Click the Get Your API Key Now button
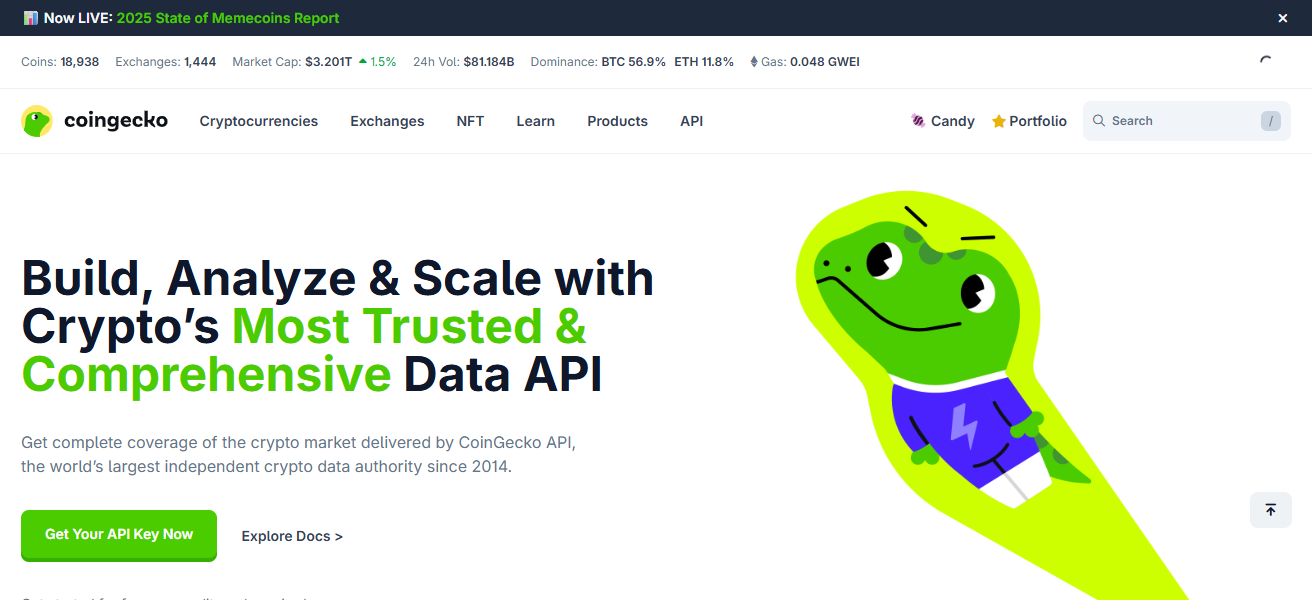Image resolution: width=1312 pixels, height=600 pixels. (x=118, y=534)
